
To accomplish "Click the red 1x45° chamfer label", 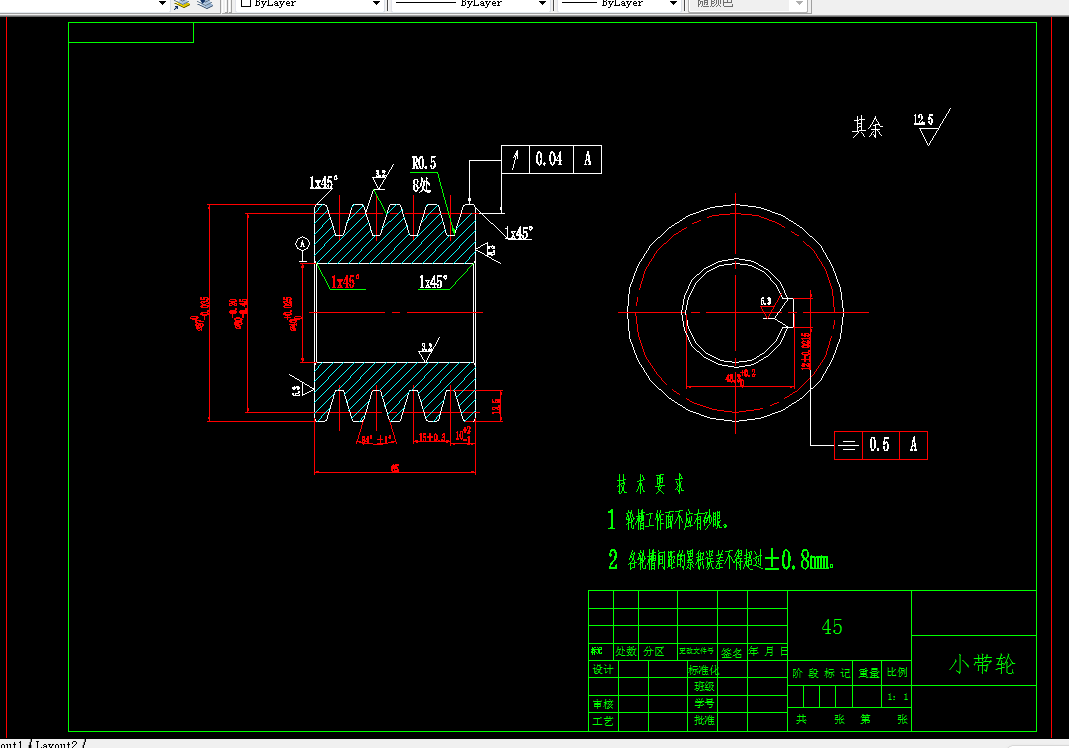I will pyautogui.click(x=345, y=282).
